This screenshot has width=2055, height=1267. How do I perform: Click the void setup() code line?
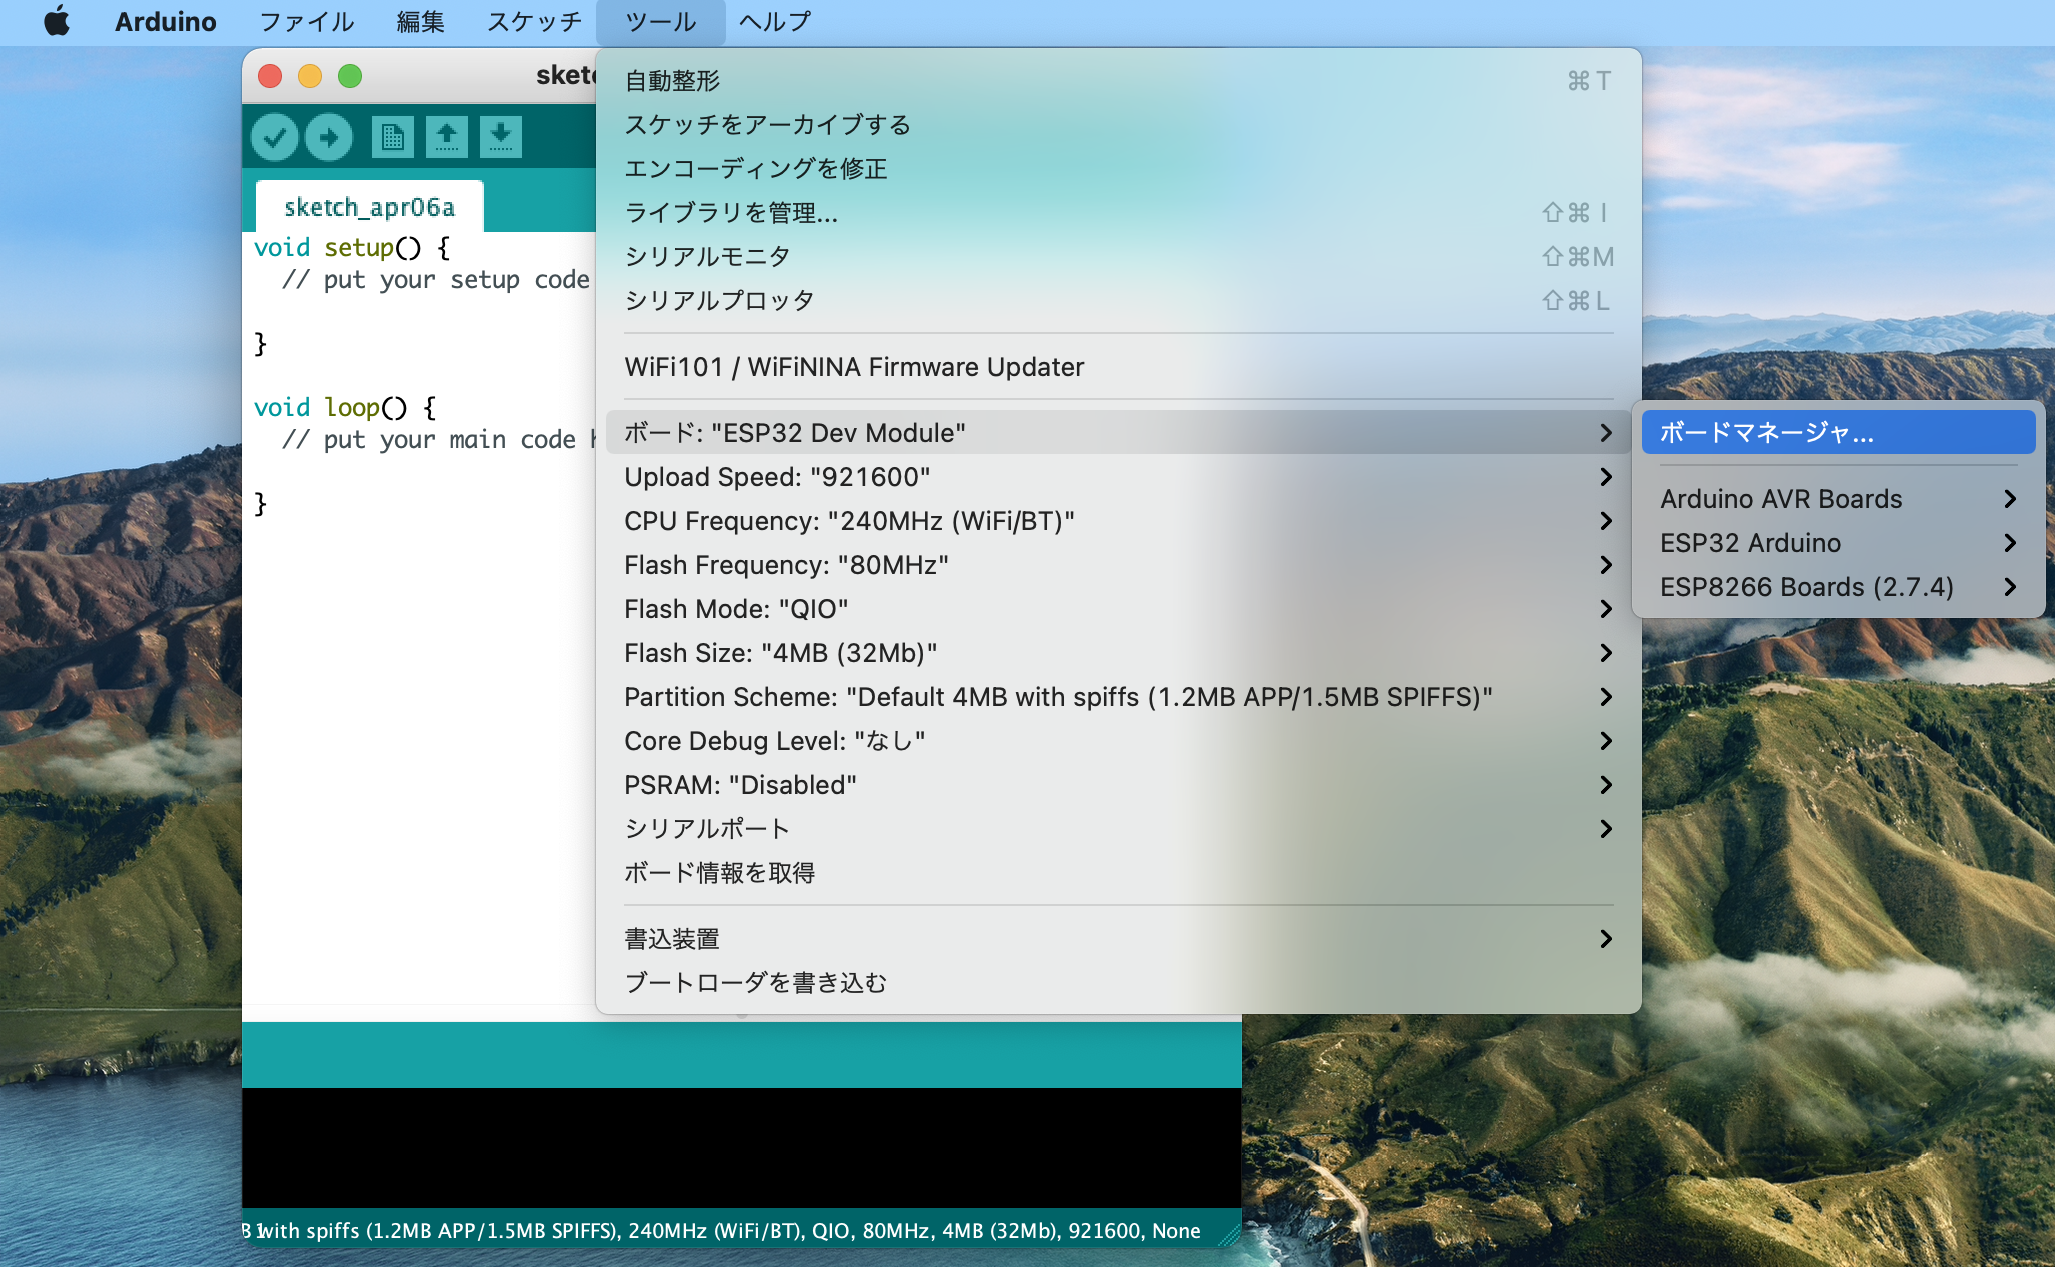pyautogui.click(x=352, y=247)
